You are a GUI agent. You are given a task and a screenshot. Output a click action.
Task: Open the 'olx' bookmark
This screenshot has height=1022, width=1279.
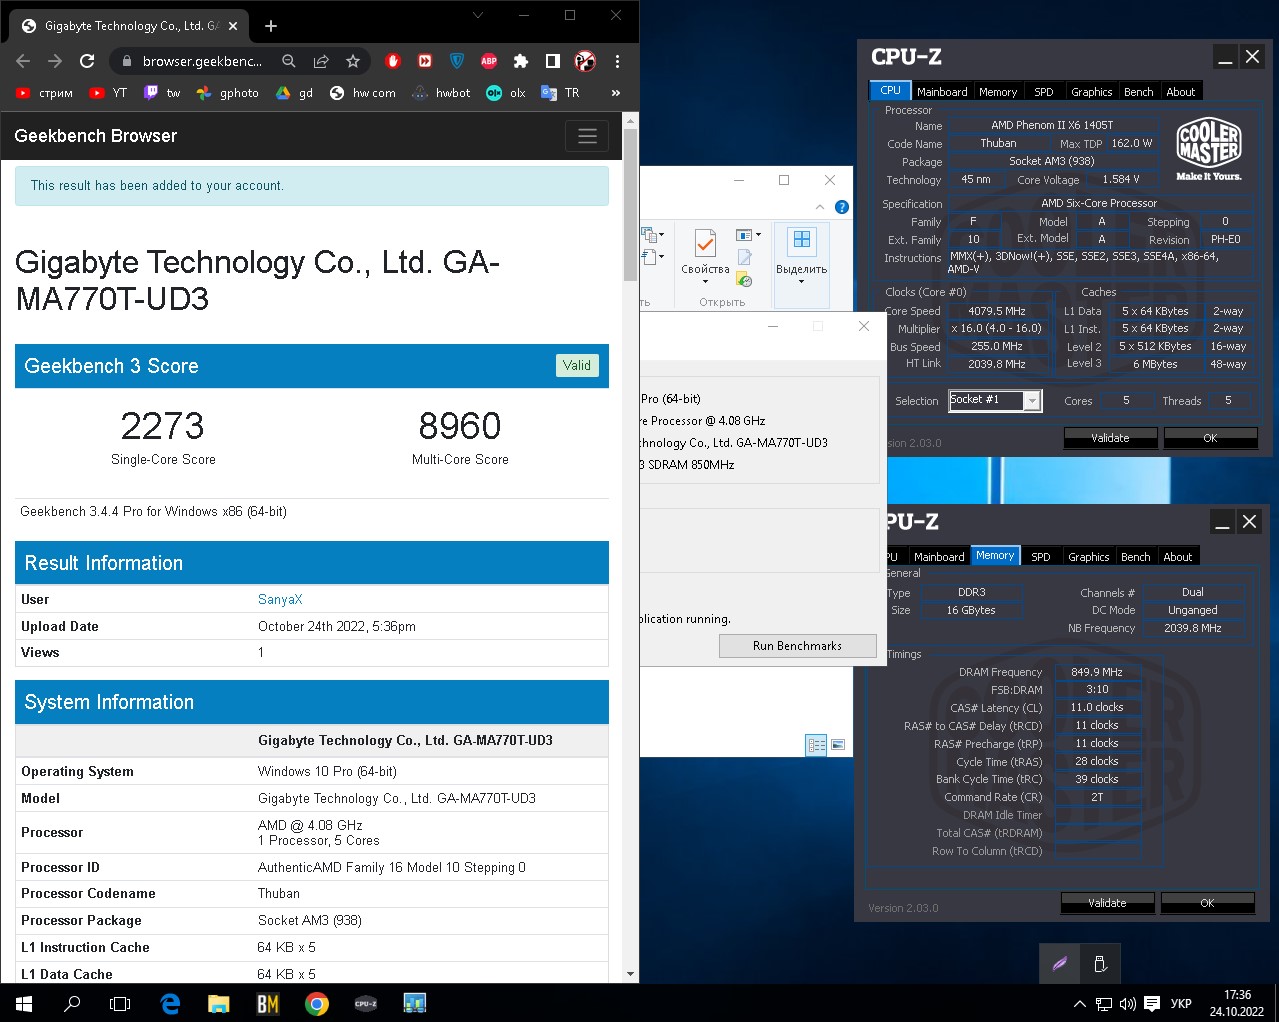506,93
